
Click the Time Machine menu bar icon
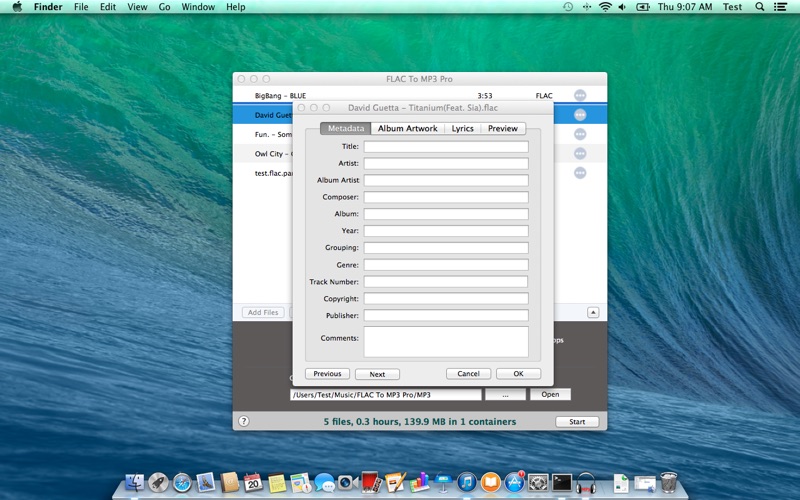[568, 7]
